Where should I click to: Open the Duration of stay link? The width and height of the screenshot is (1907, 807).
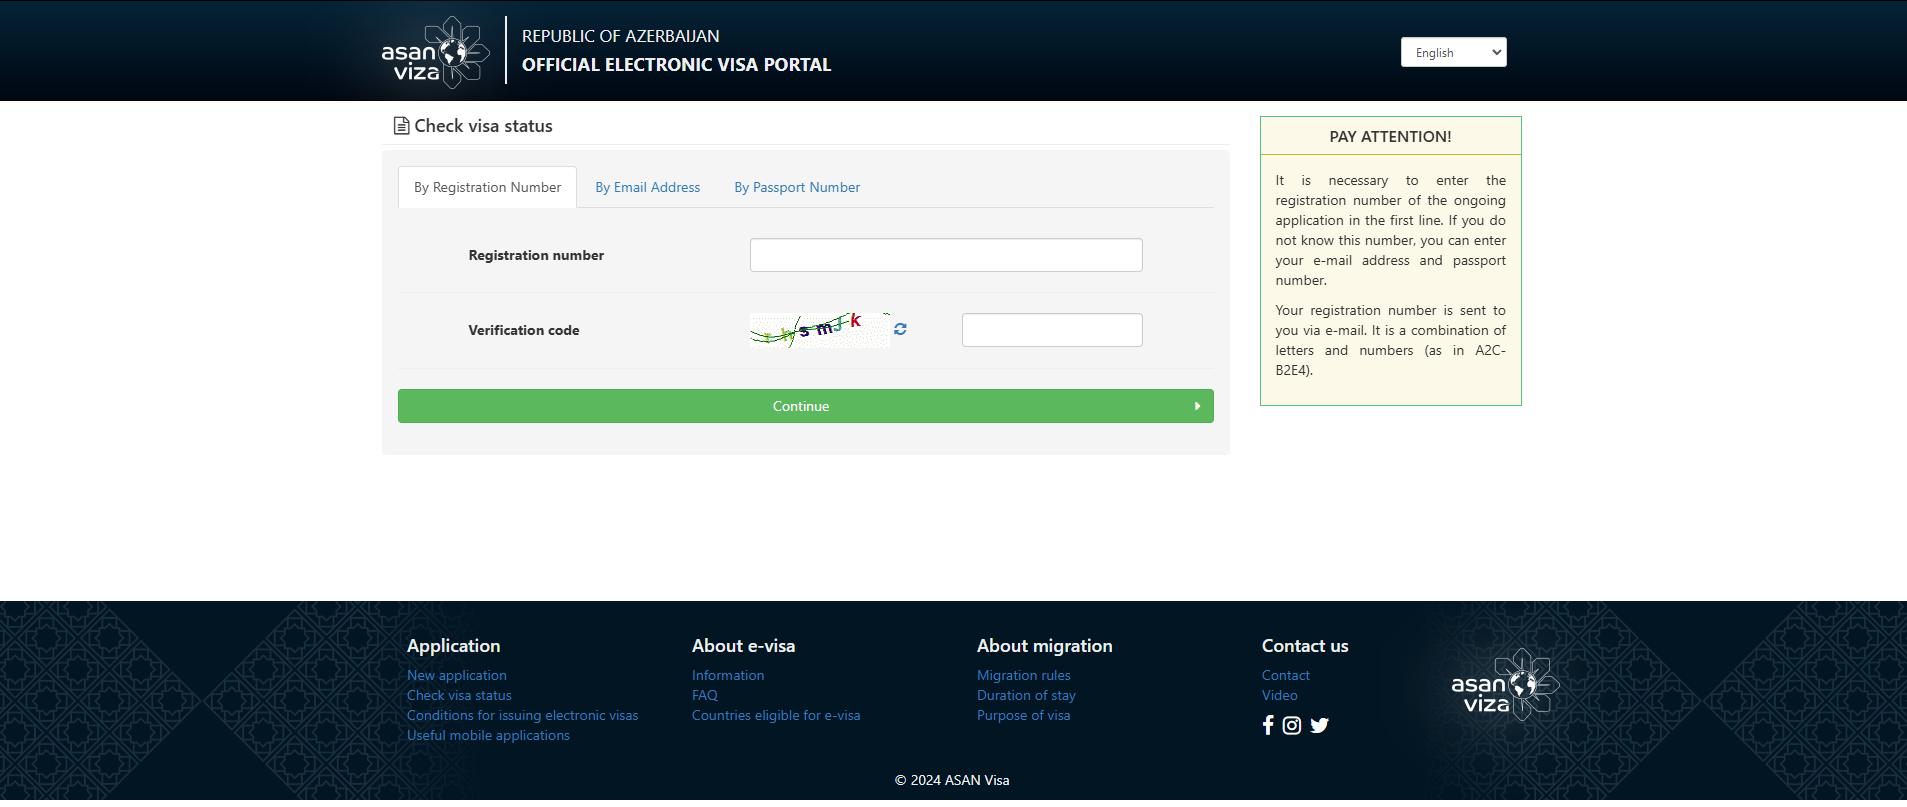(1026, 695)
